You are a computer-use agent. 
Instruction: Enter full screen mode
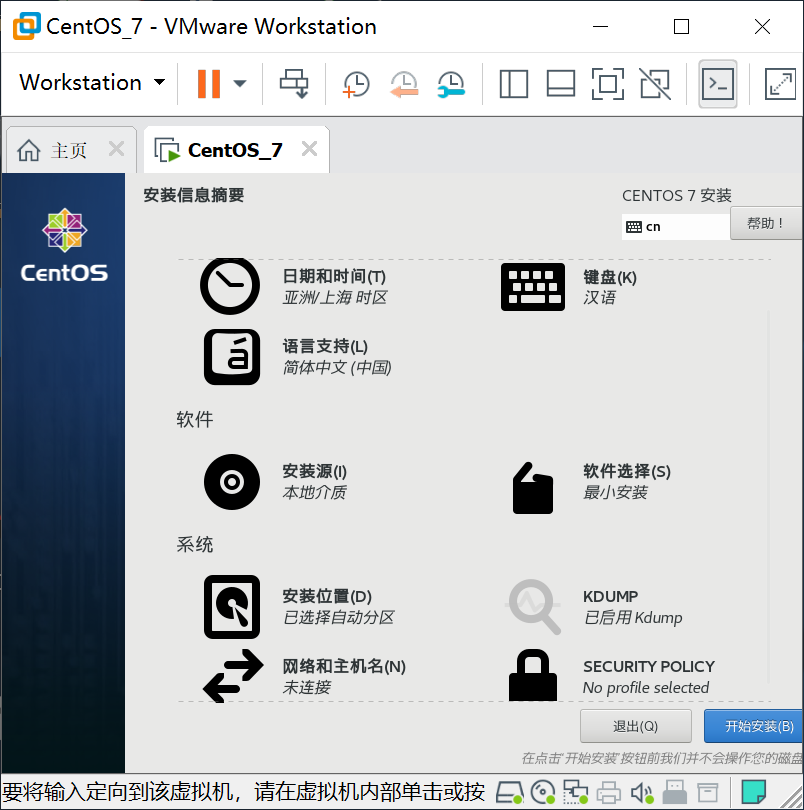coord(608,84)
